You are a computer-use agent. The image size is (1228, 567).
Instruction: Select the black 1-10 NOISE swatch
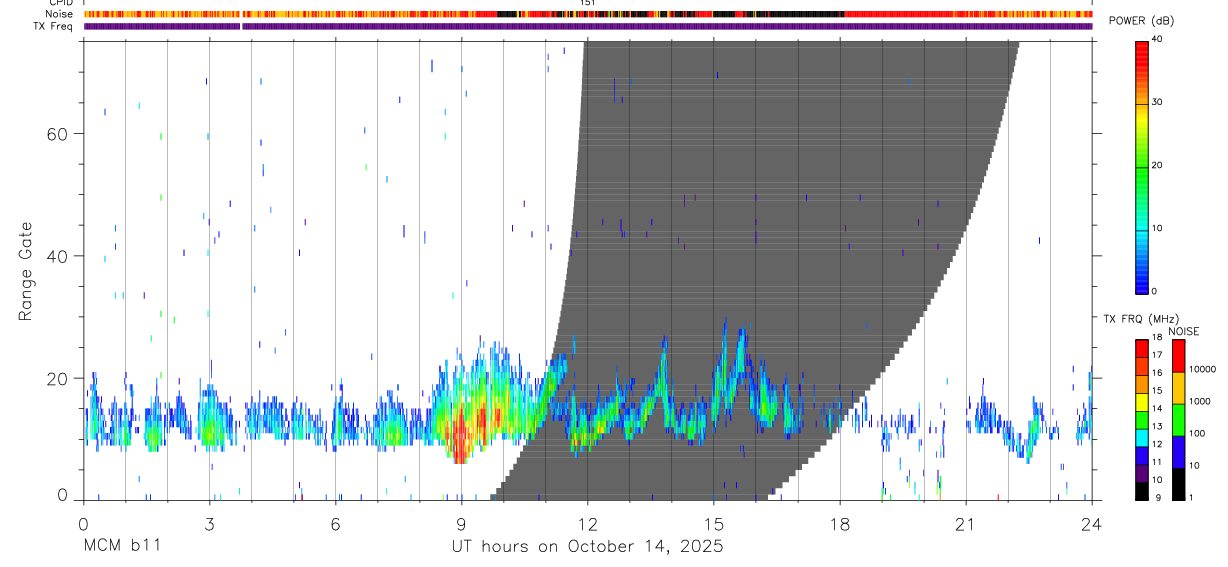(1179, 483)
